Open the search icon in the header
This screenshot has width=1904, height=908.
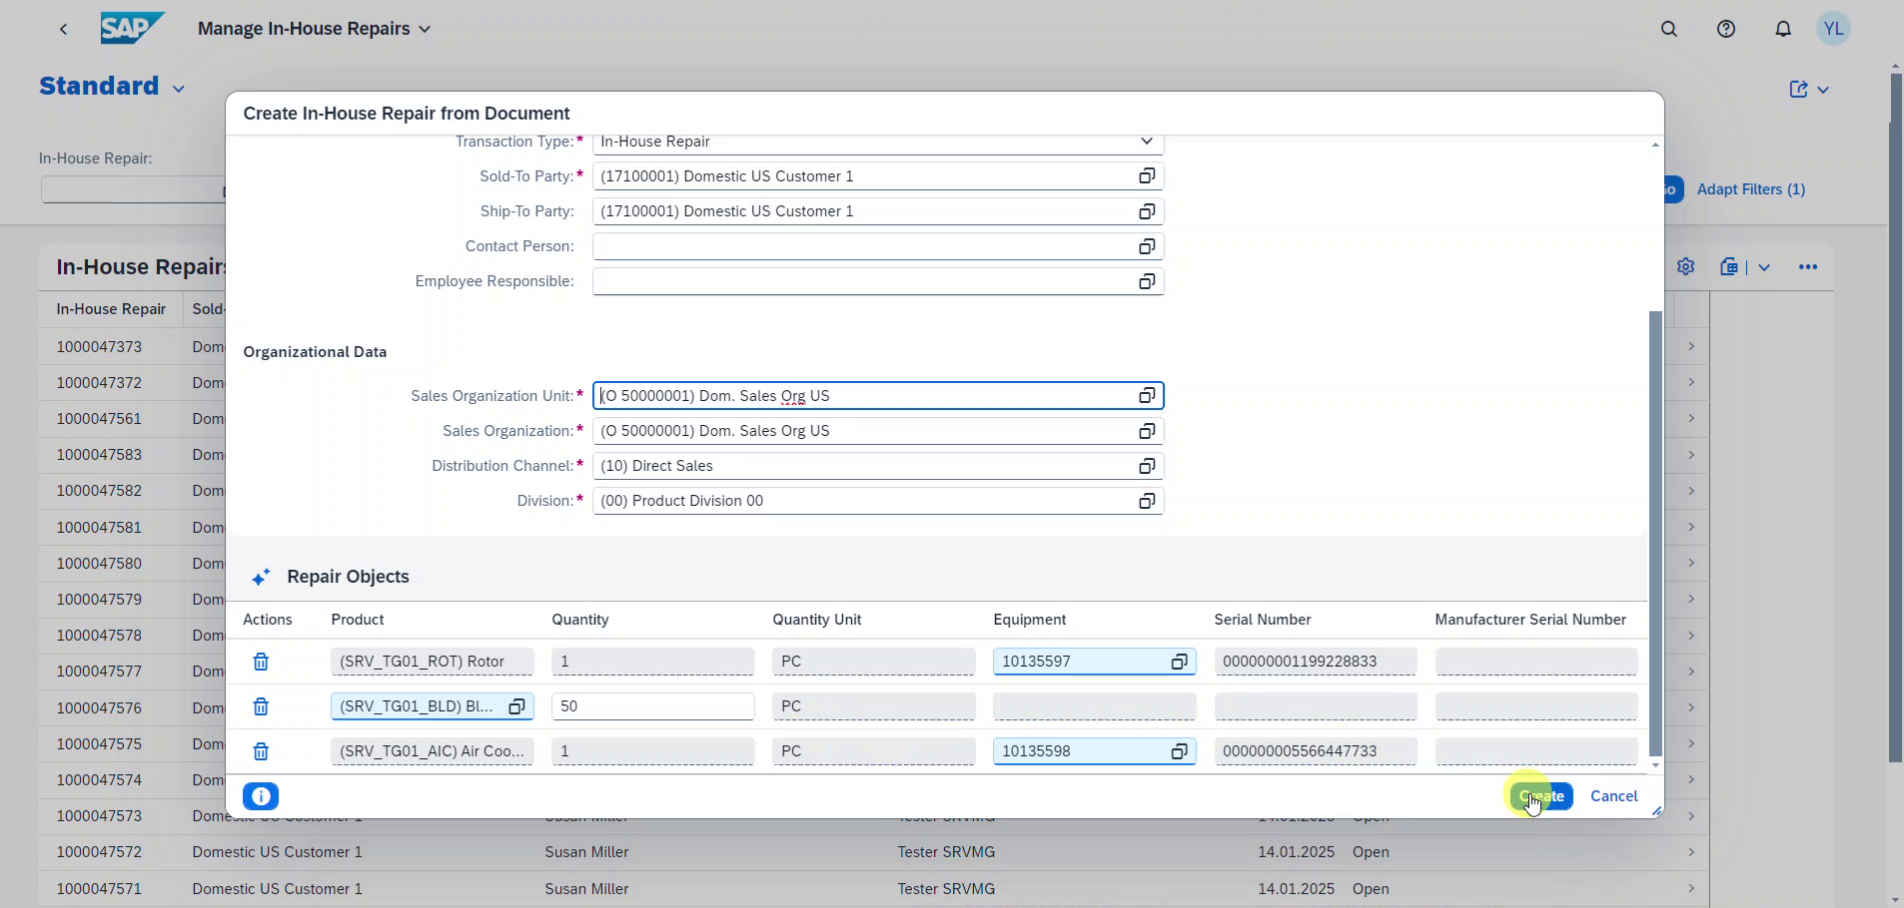1669,29
